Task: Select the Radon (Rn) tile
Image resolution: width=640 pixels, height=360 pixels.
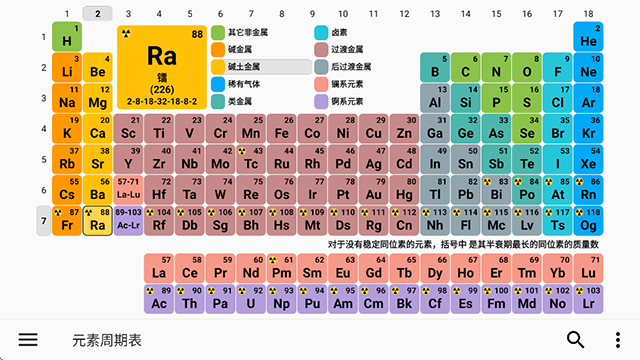Action: 588,190
